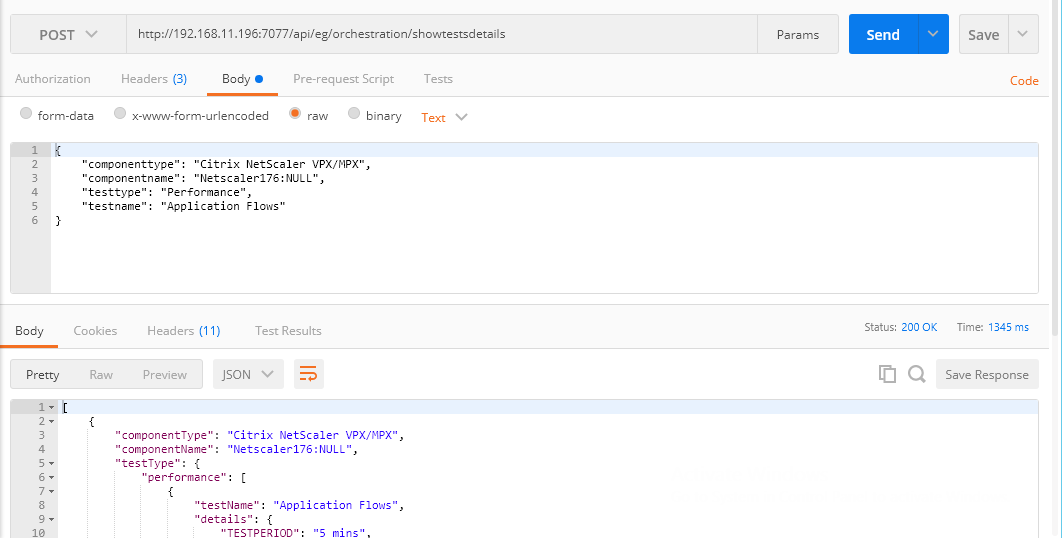Collapse the details fold arrow on line 9
Screen dimensions: 1062x538
(51, 519)
